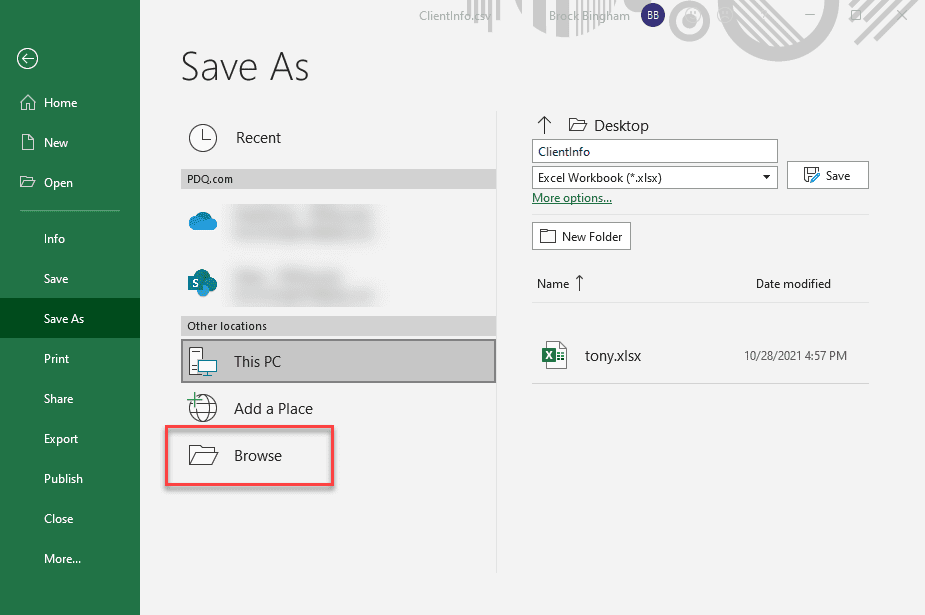Screen dimensions: 925x615
Task: Click the Recent label
Action: pos(258,138)
